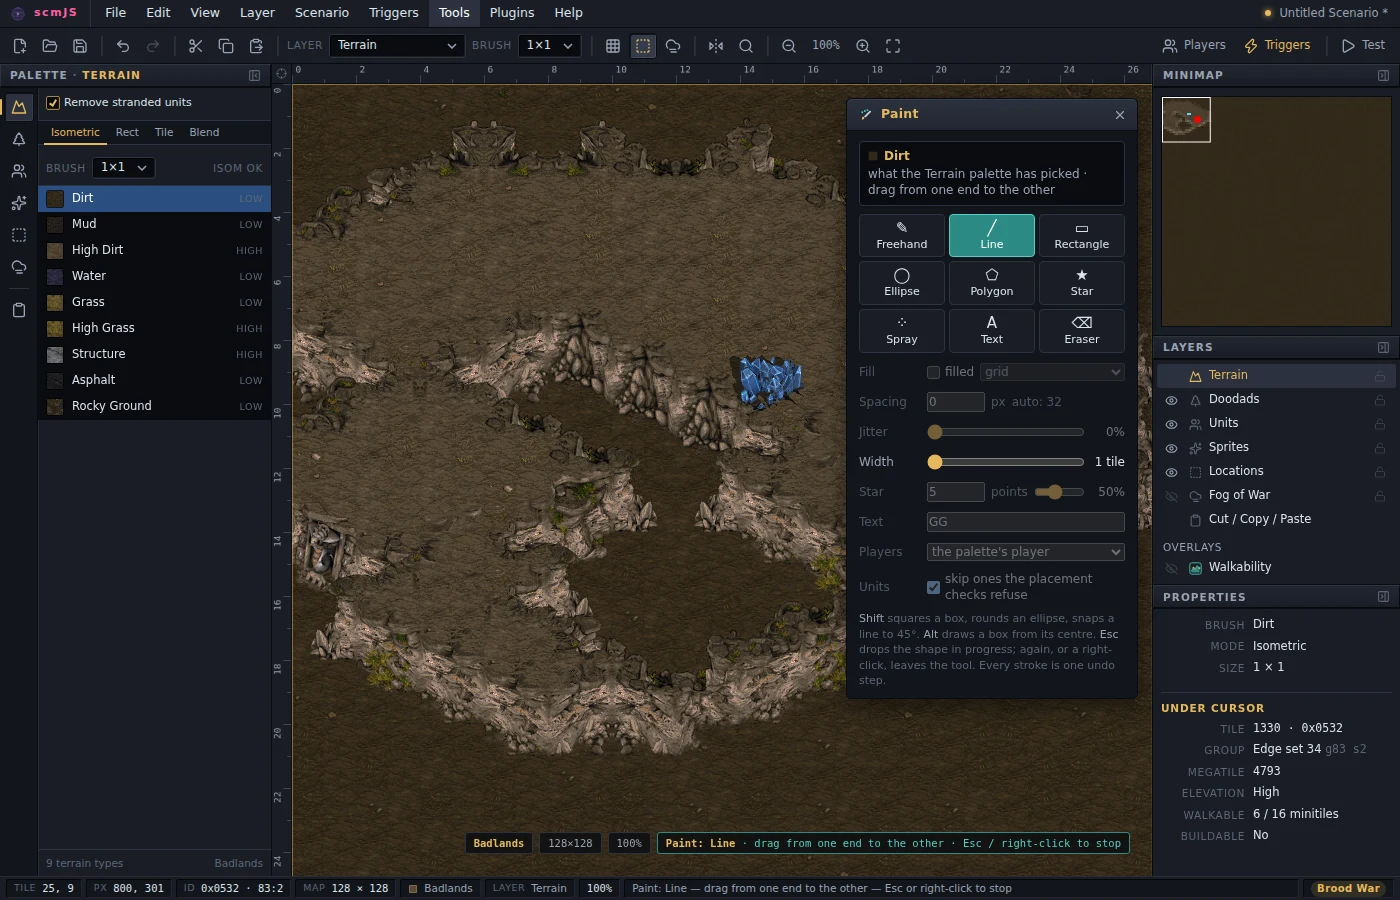Open the Players palette's player dropdown
1400x900 pixels.
point(1026,552)
